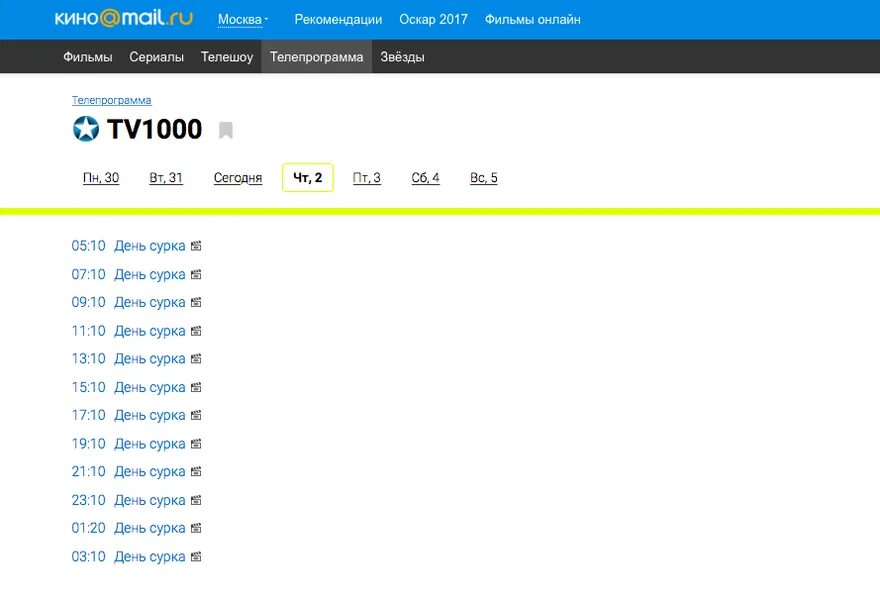Click the Телепрограмма breadcrumb link
This screenshot has height=599, width=880.
pyautogui.click(x=111, y=100)
